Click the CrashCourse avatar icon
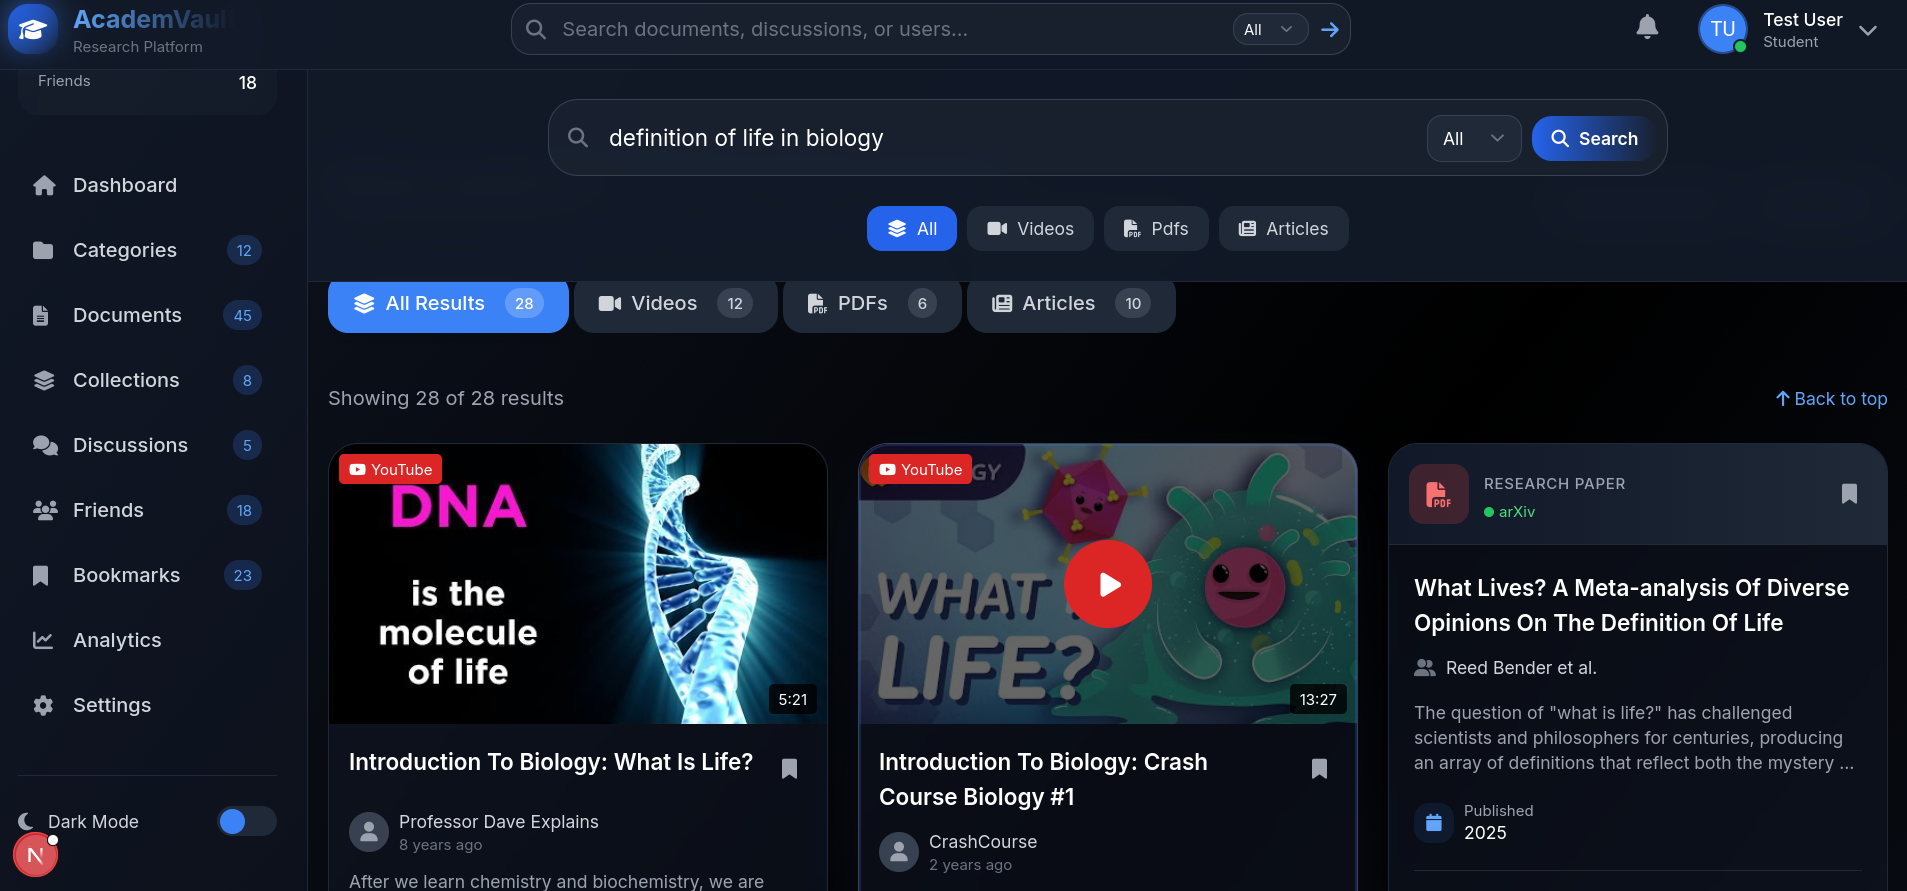This screenshot has width=1907, height=891. (x=898, y=851)
